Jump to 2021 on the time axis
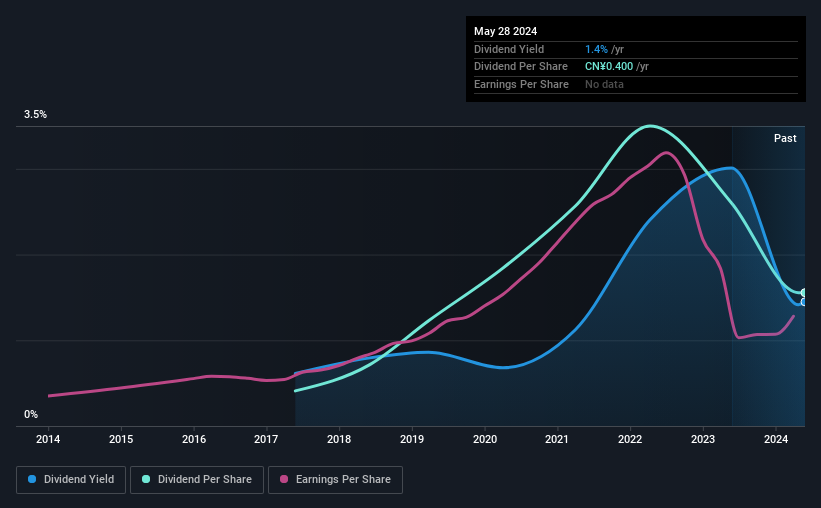Screen dimensions: 821x508 pos(557,439)
